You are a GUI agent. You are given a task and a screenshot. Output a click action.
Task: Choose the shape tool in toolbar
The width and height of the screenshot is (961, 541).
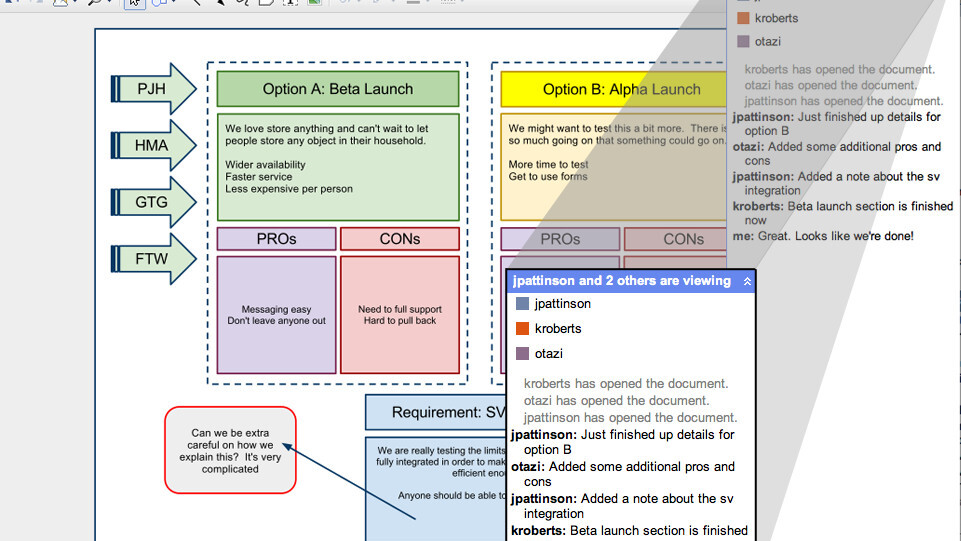[158, 3]
